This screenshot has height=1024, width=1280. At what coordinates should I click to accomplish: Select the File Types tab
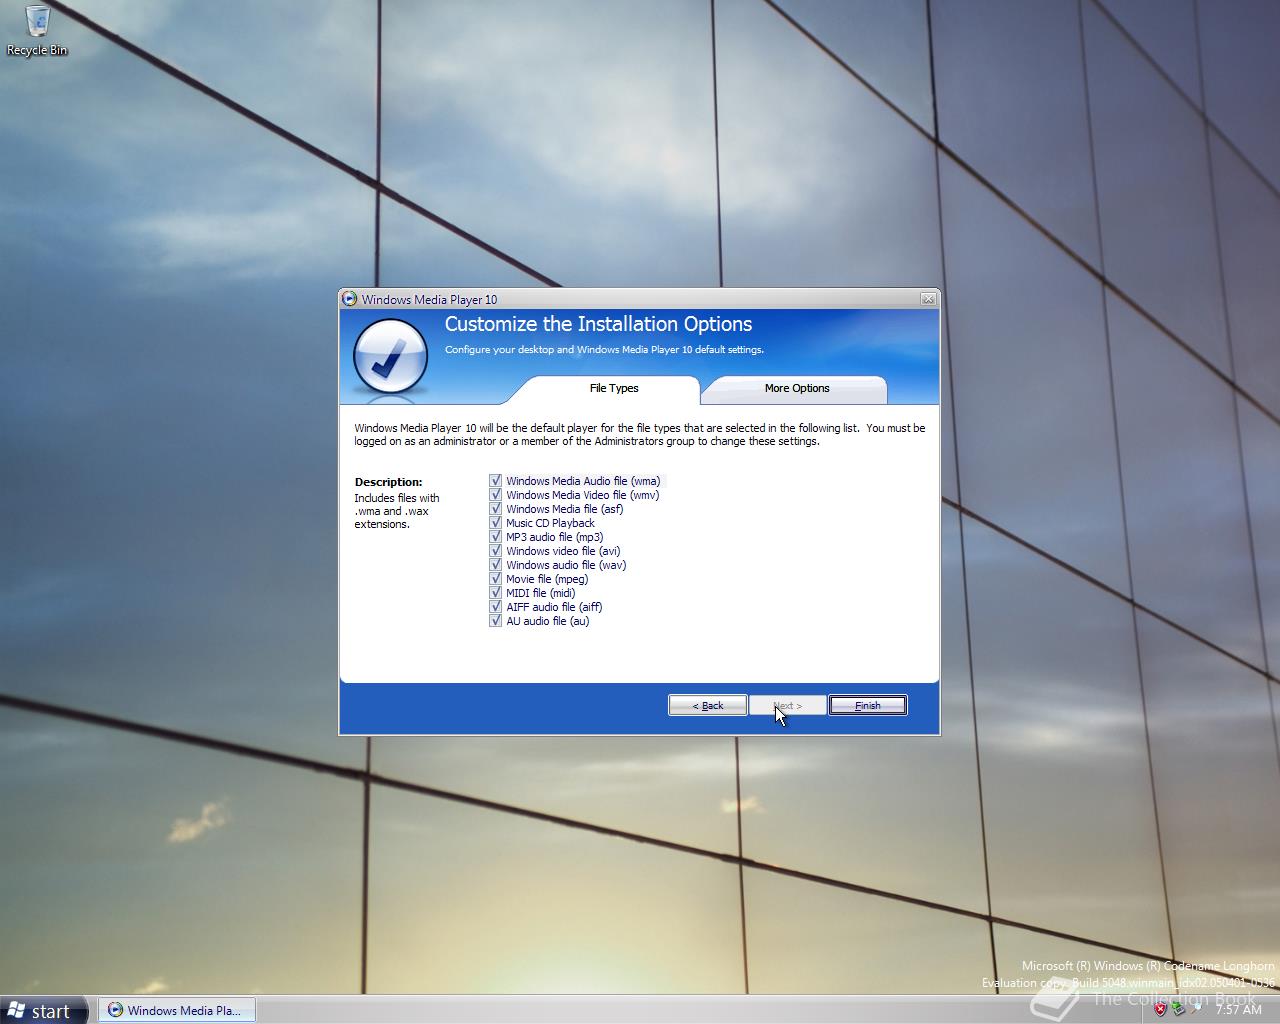click(613, 389)
